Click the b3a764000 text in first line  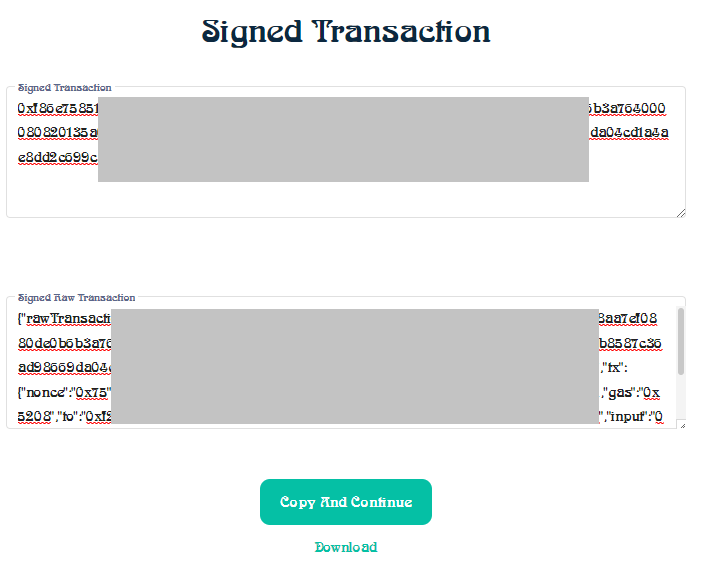tap(627, 109)
